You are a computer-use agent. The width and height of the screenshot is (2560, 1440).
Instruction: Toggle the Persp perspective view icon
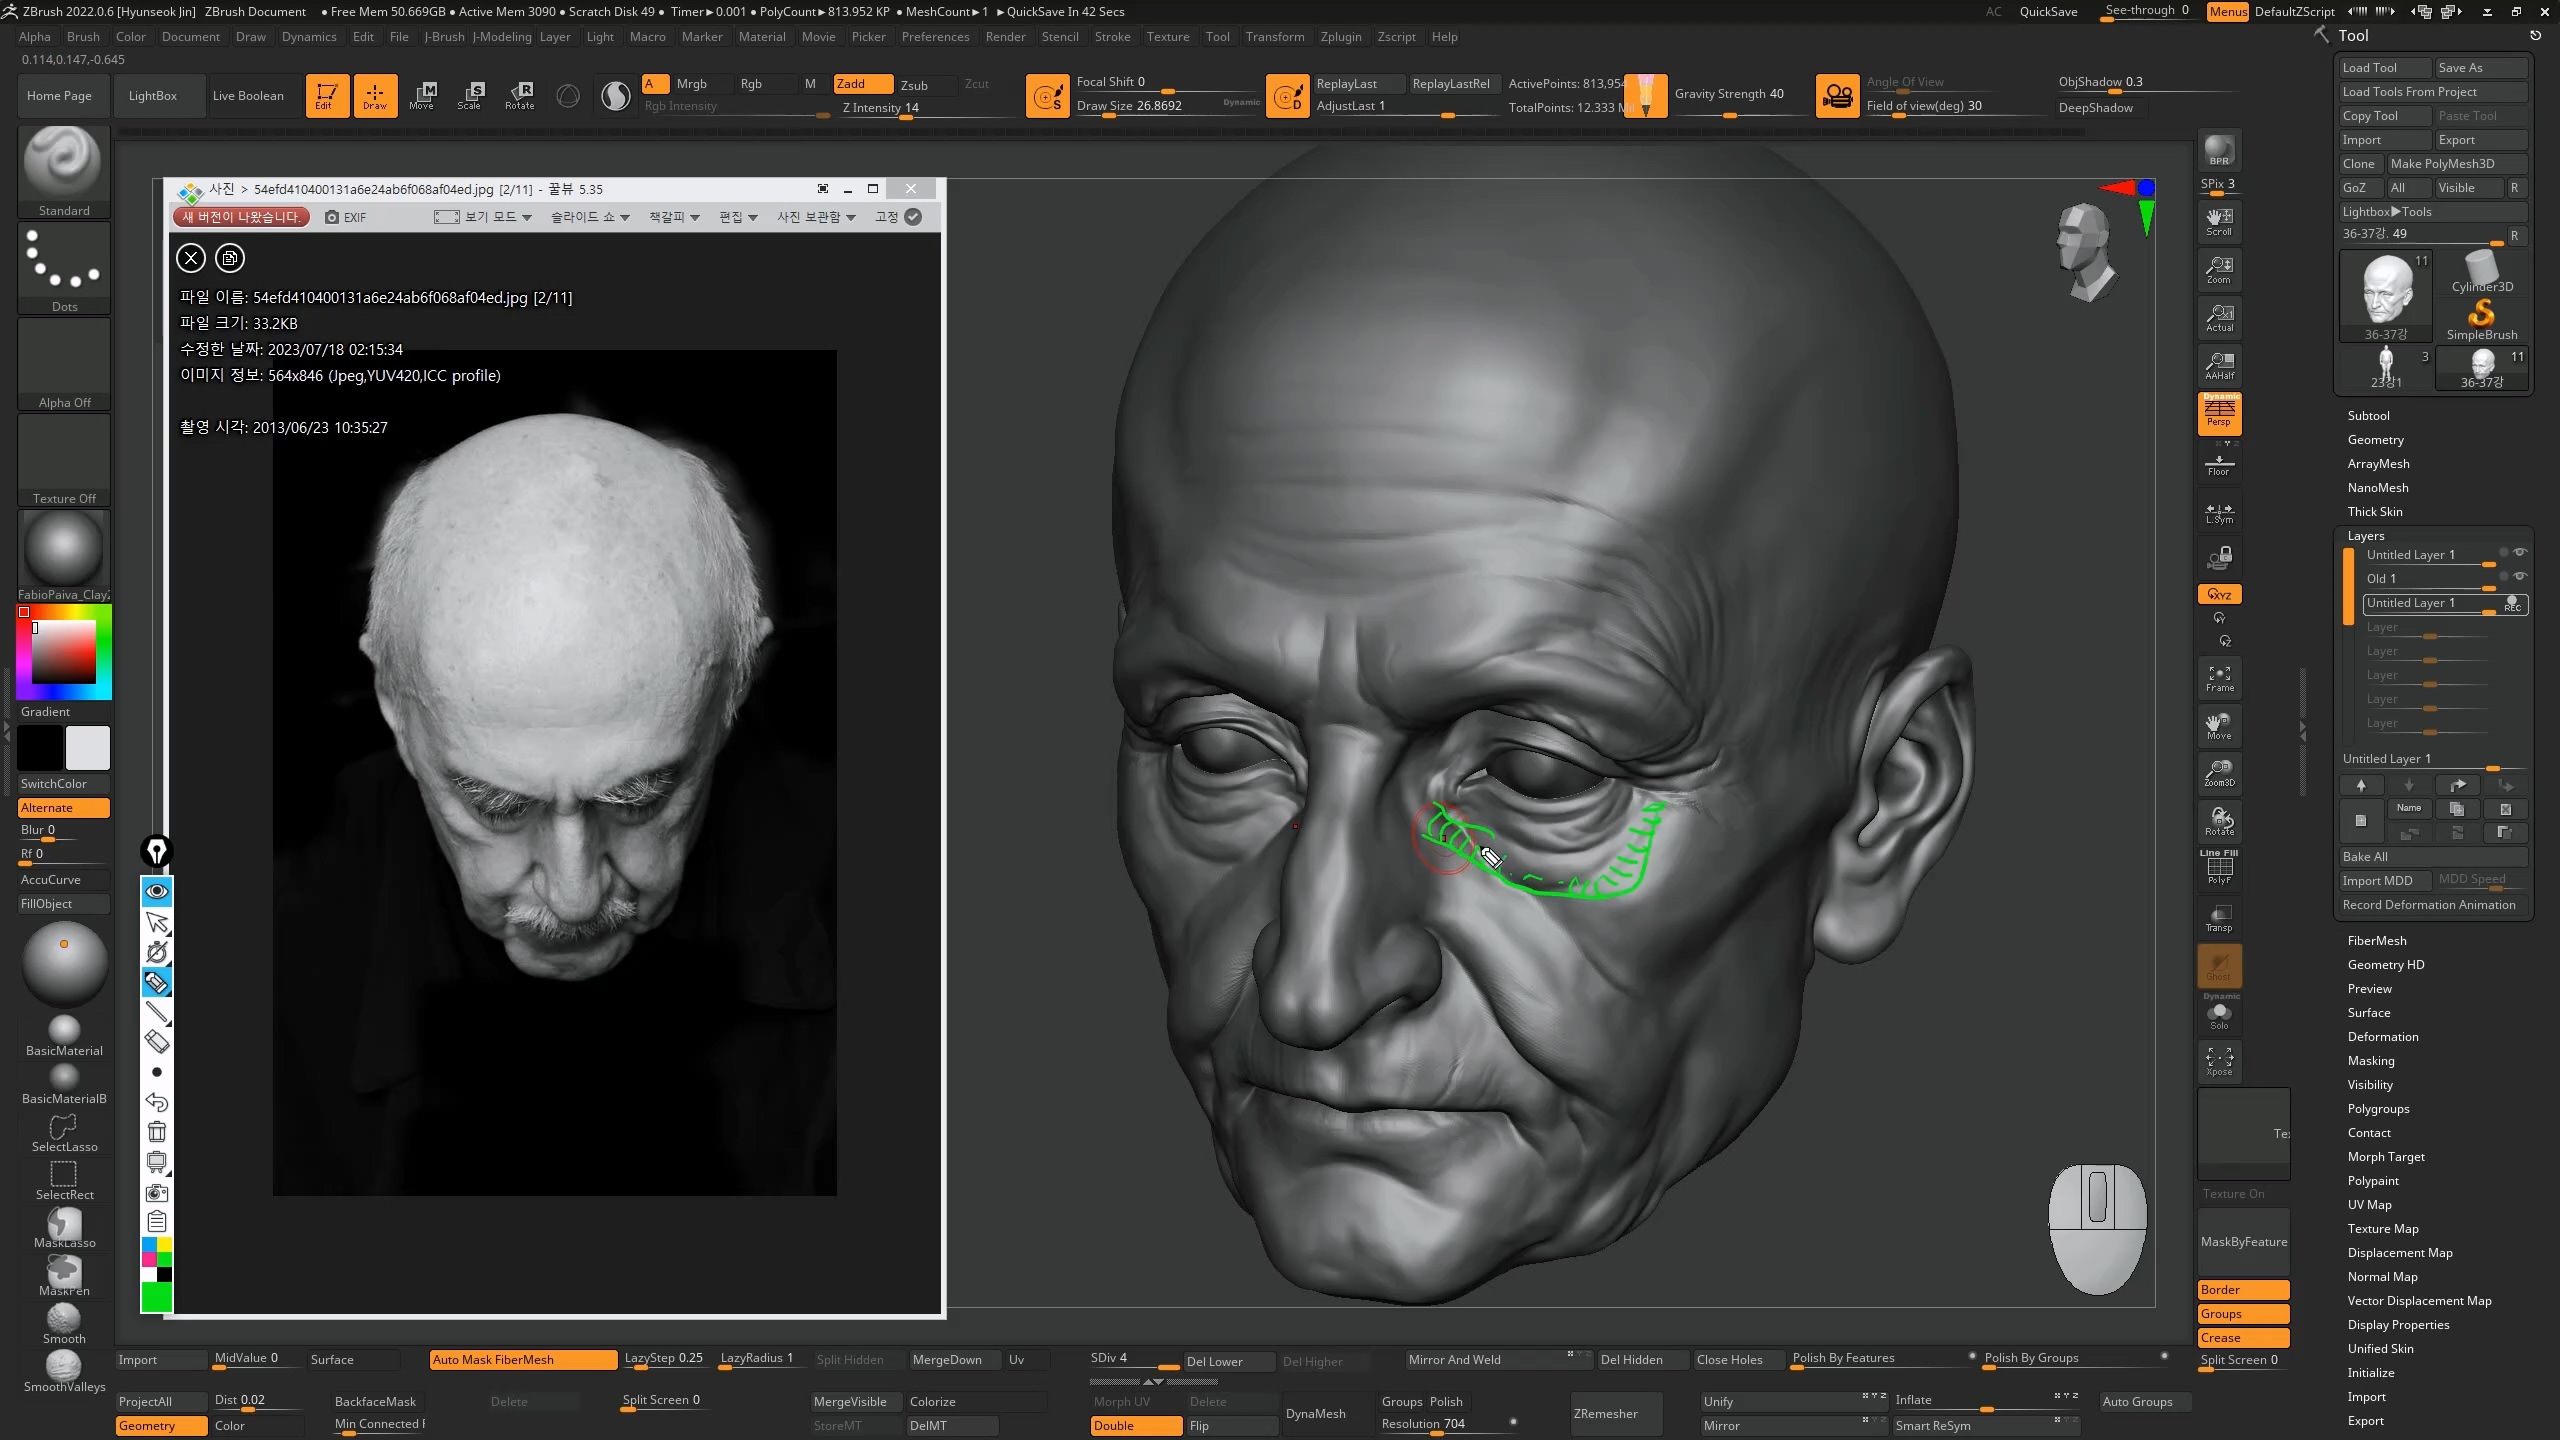[x=2219, y=413]
